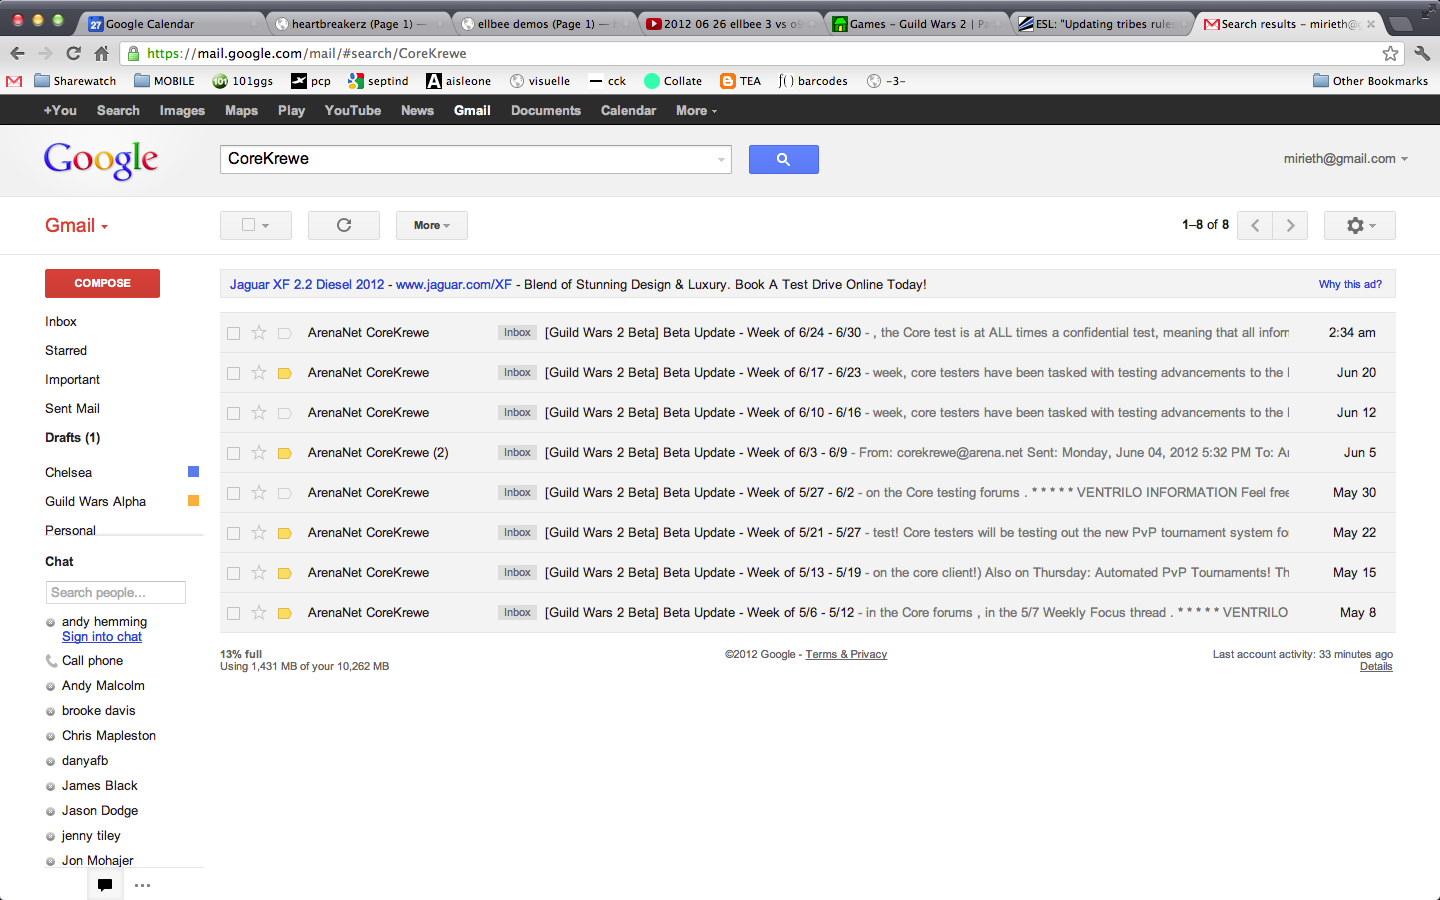Star the Week of 6/24 - 6/30 email

coord(259,332)
